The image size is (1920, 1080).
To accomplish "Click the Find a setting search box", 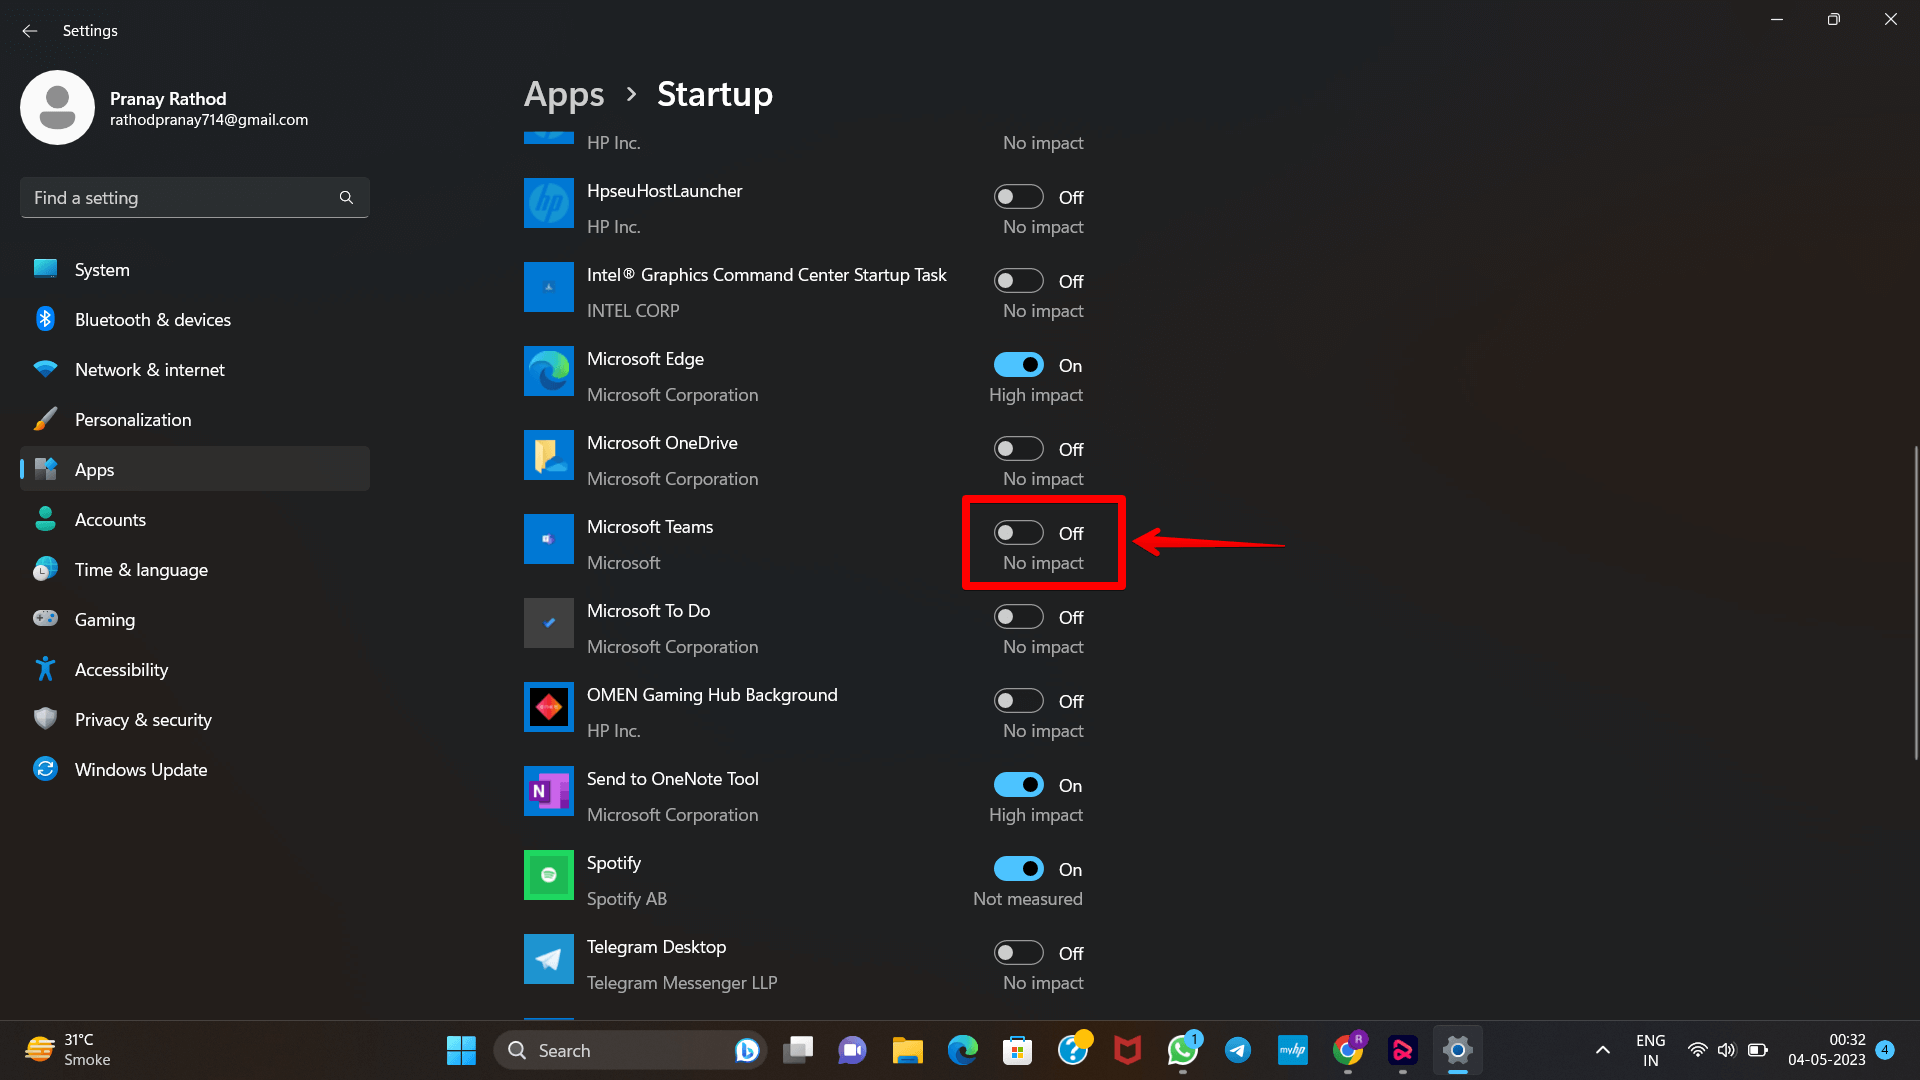I will tap(195, 198).
